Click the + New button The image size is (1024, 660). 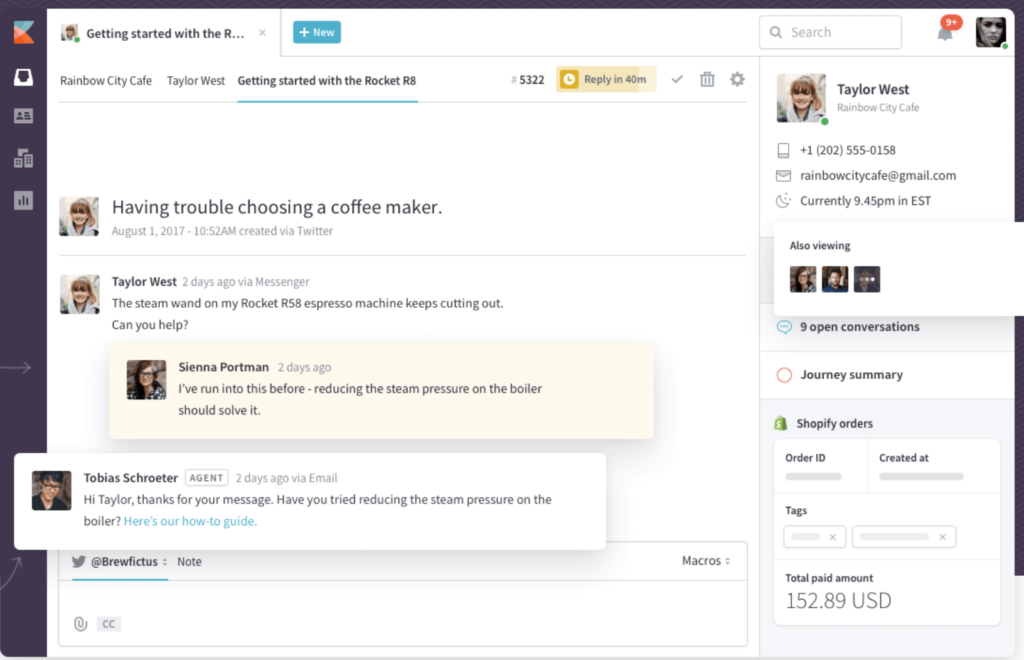click(317, 32)
